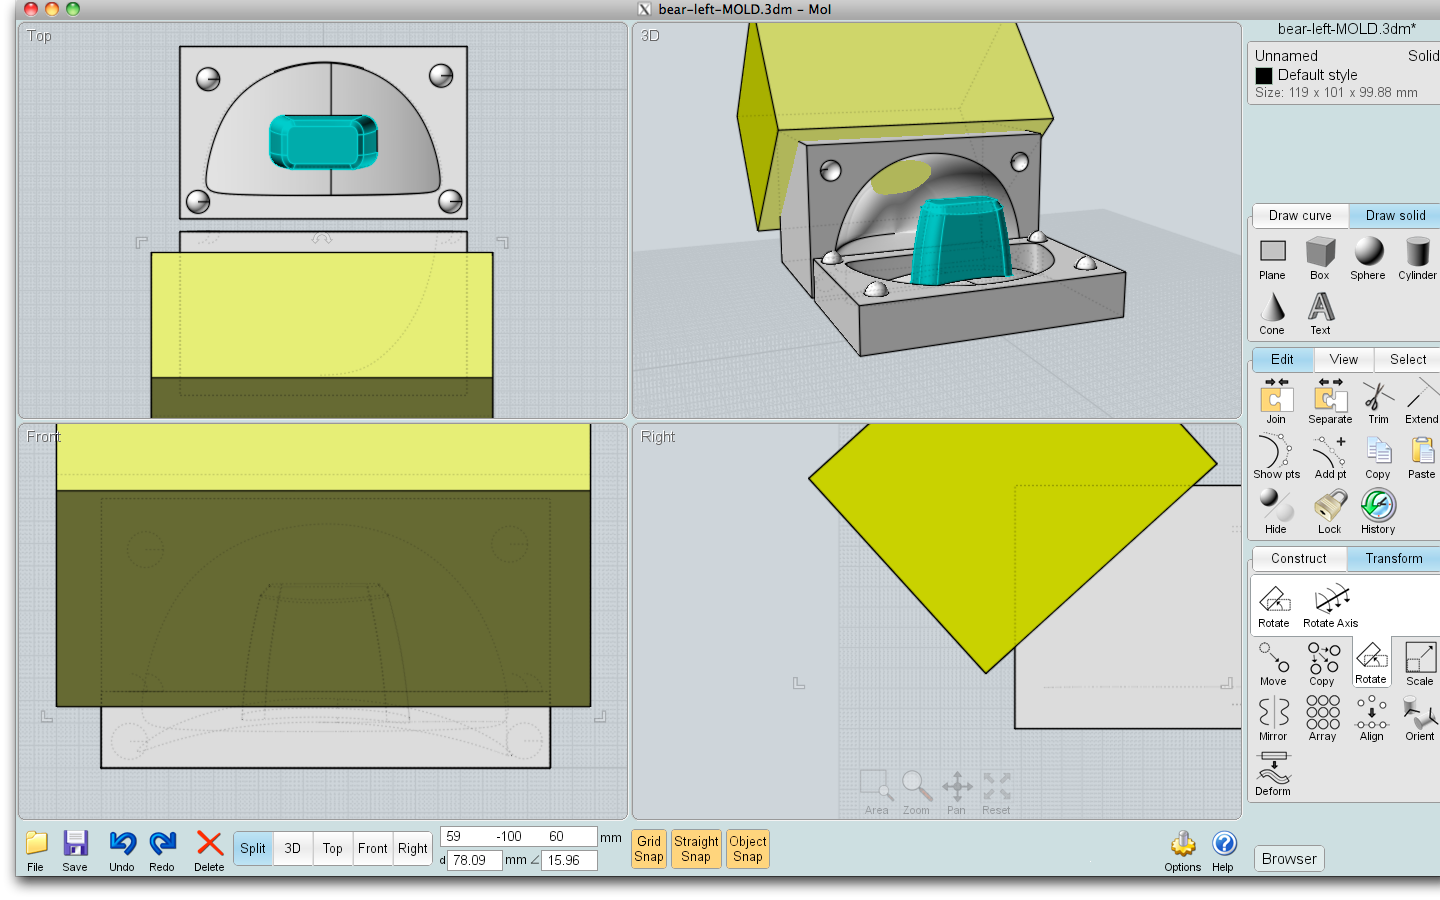Click the Browser button

pyautogui.click(x=1289, y=859)
